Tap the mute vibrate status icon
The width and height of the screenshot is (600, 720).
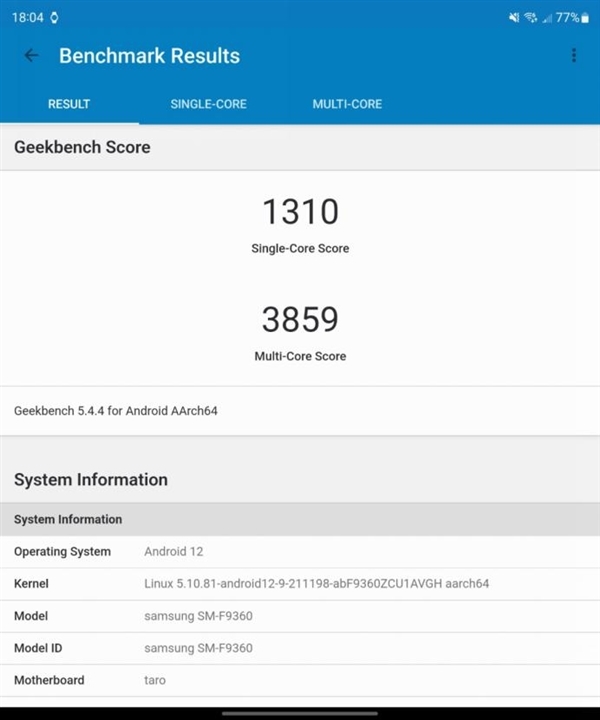click(x=514, y=18)
